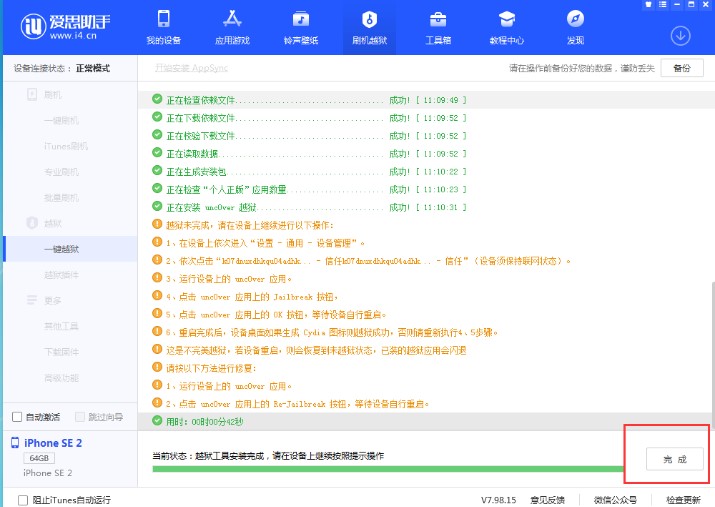Viewport: 715px width, 507px height.
Task: Select 其他工具 in sidebar
Action: 60,326
